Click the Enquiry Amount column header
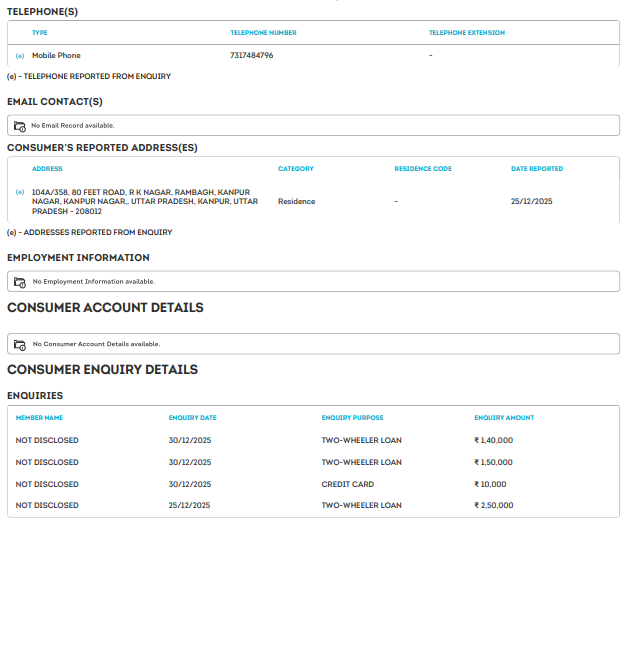The image size is (635, 670). click(x=504, y=418)
